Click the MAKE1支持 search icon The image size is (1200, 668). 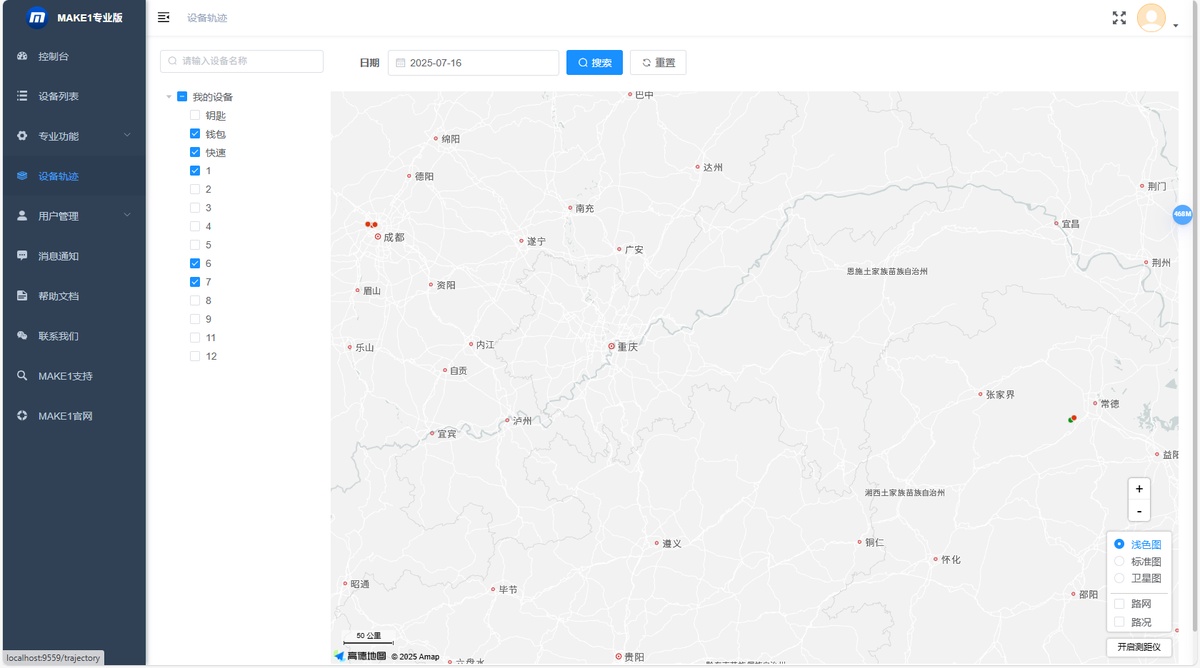22,376
